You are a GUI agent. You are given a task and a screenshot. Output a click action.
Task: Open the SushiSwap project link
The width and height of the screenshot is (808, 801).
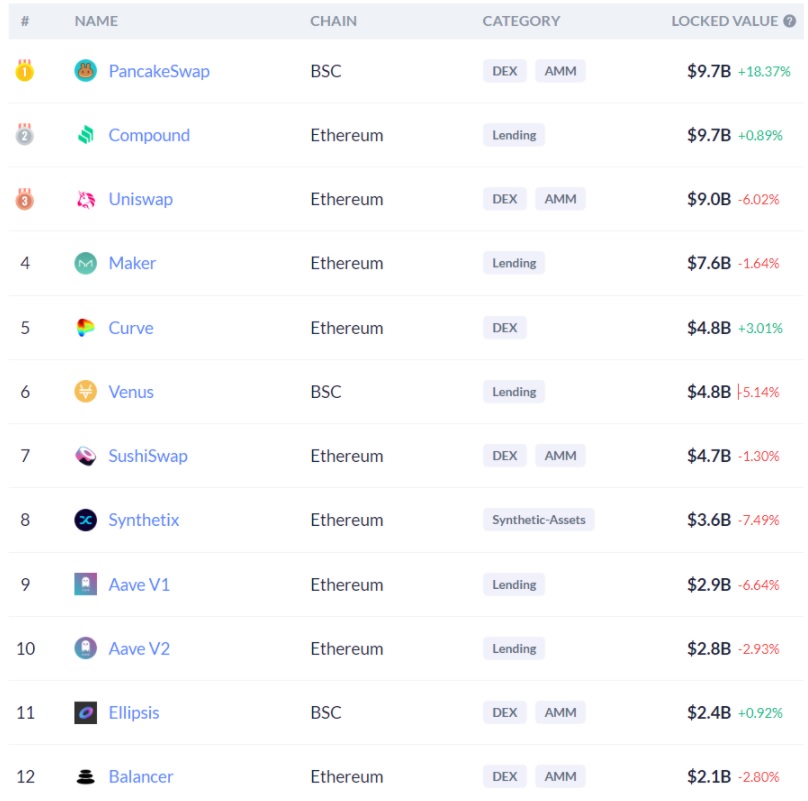[x=148, y=456]
